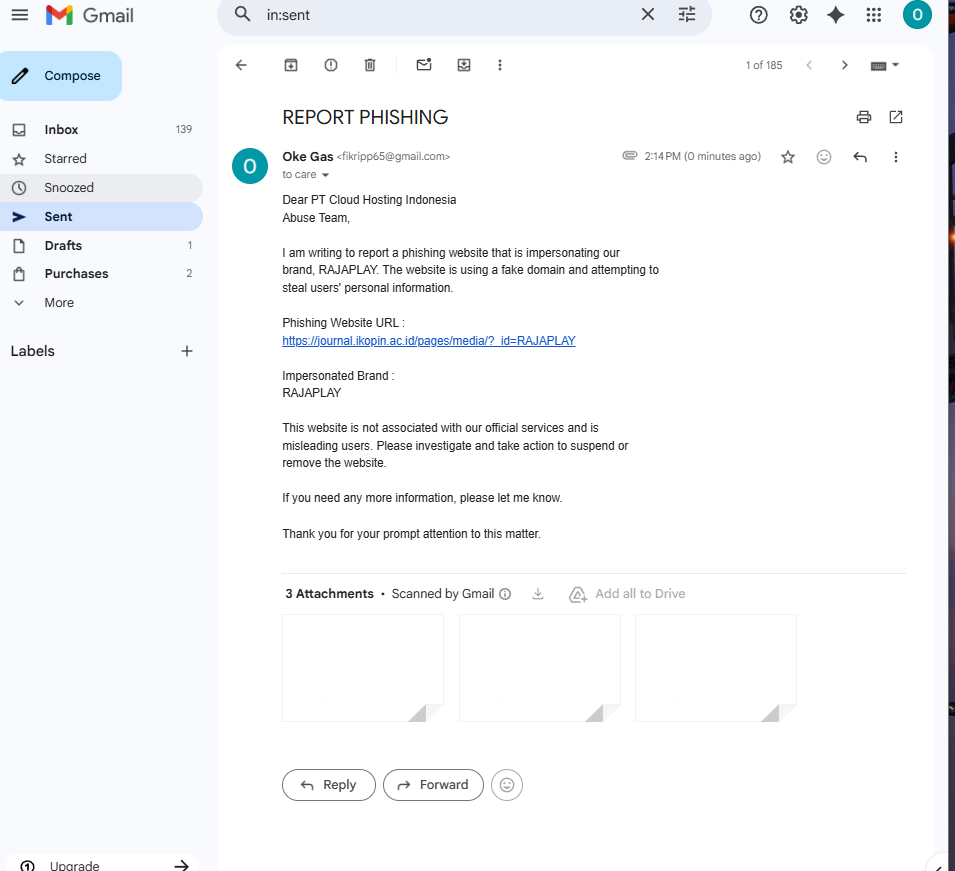
Task: Open the Sent folder
Action: [x=101, y=217]
